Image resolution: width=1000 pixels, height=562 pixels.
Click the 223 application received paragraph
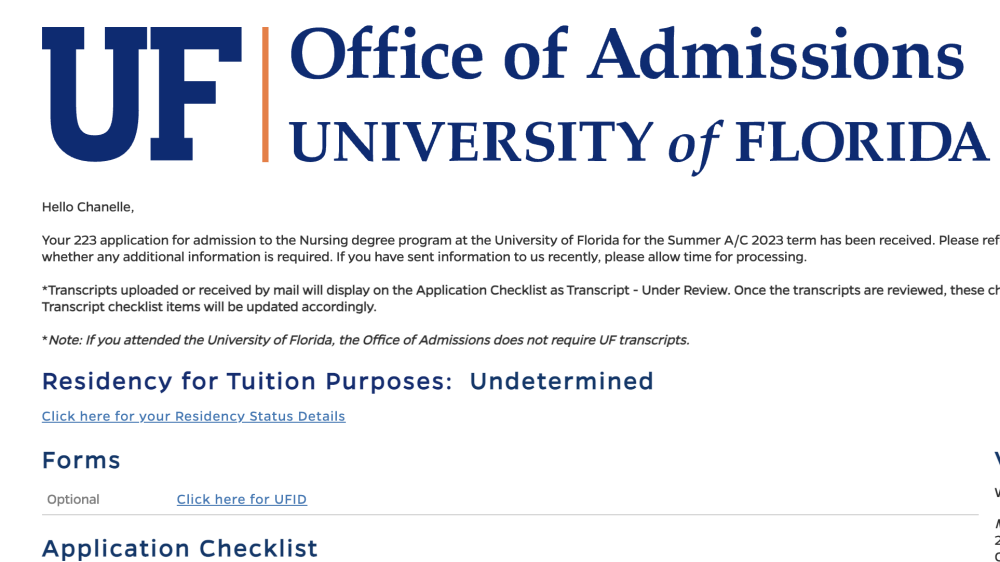click(x=520, y=249)
